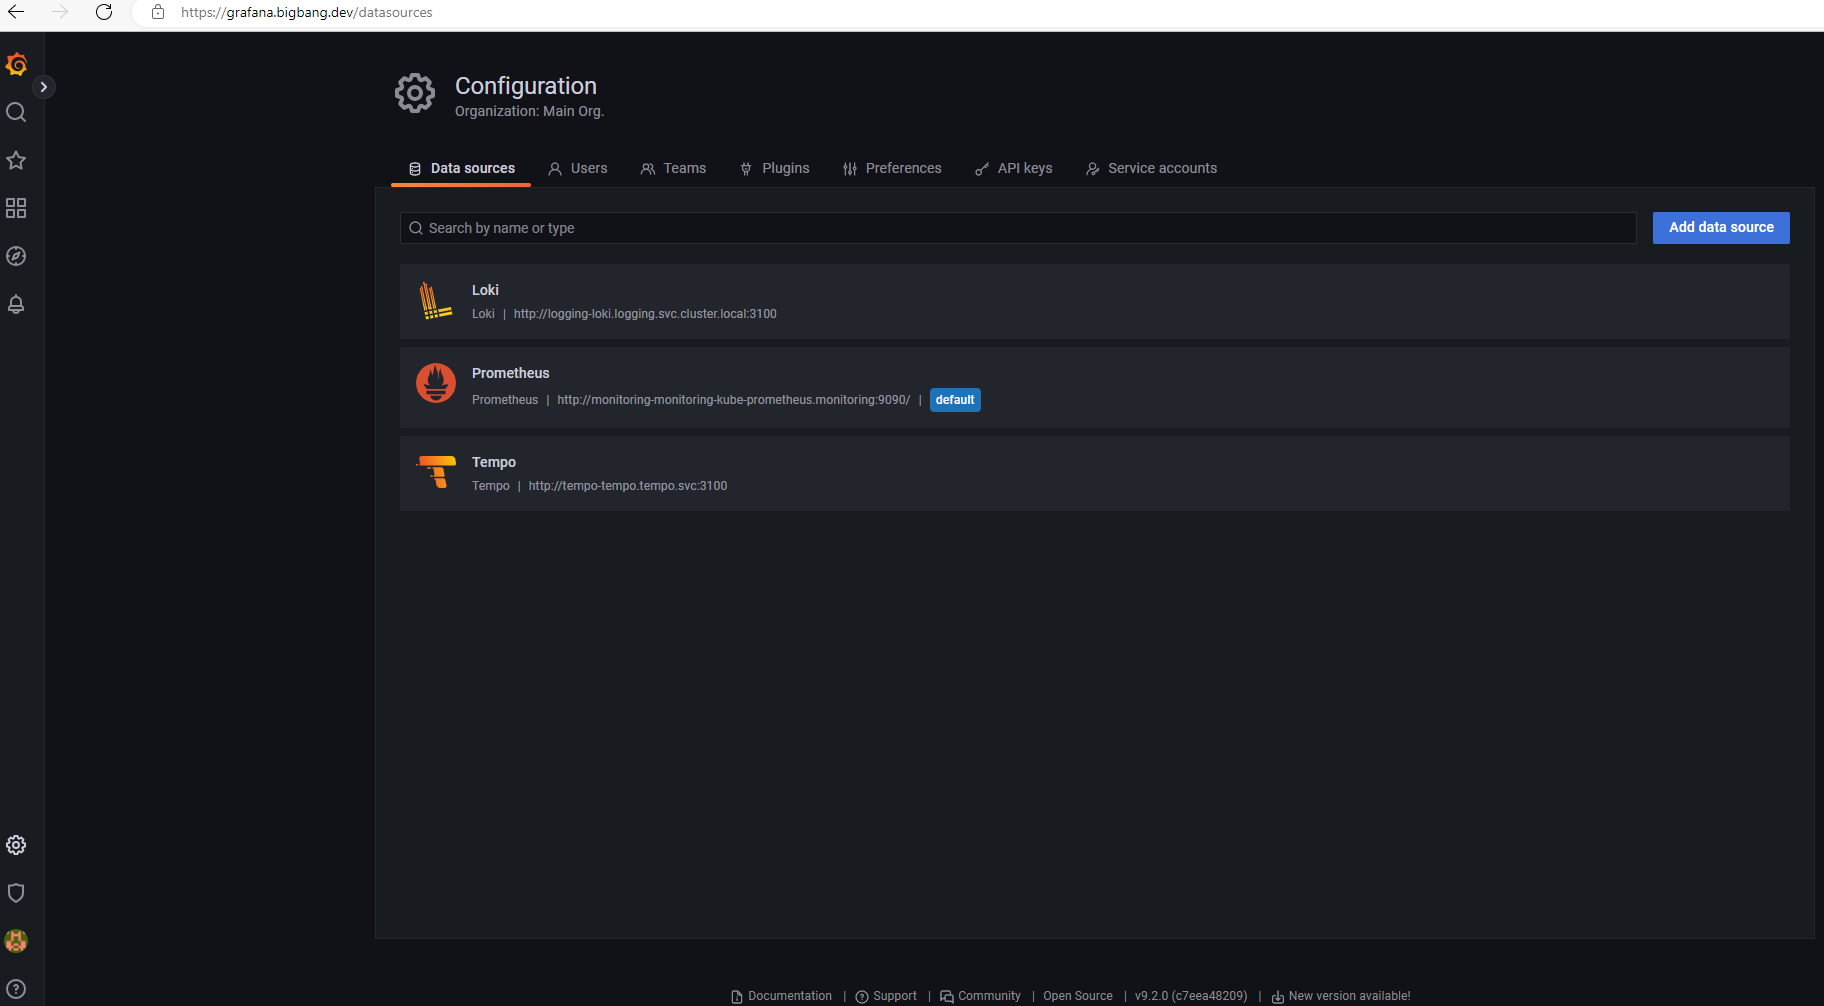Click the Add data source button

point(1720,228)
